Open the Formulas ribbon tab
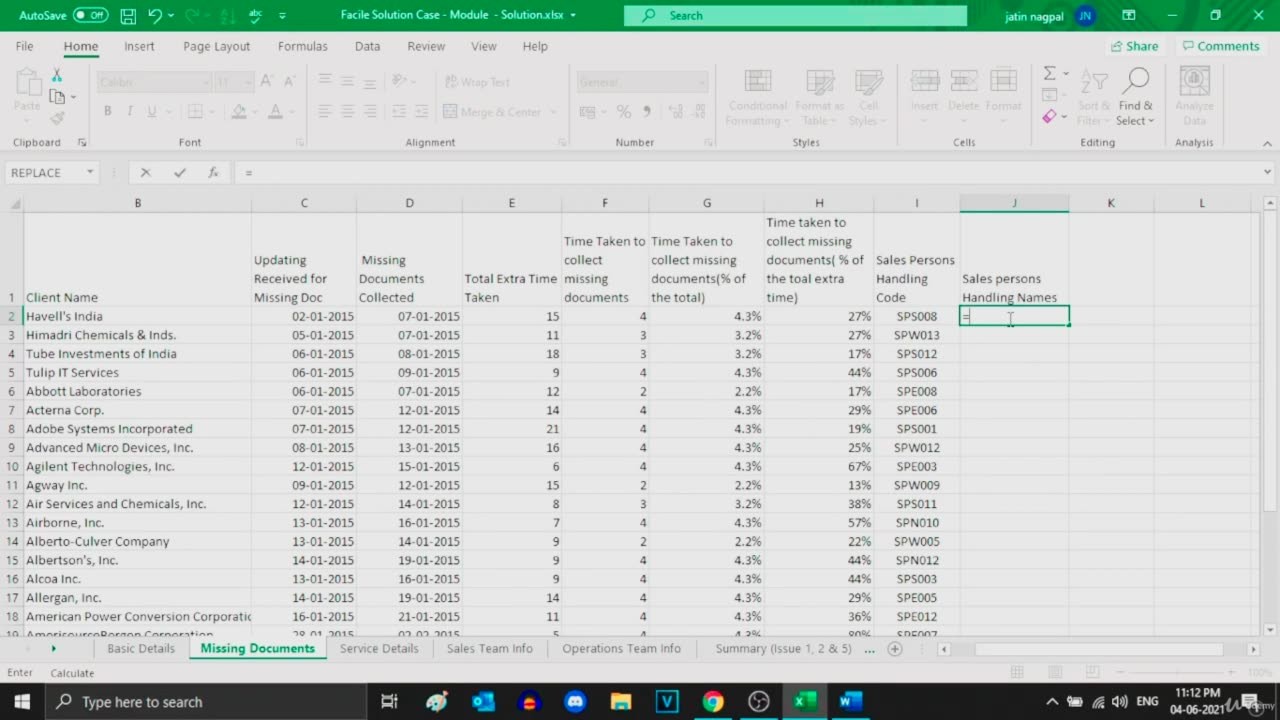1280x720 pixels. tap(302, 46)
